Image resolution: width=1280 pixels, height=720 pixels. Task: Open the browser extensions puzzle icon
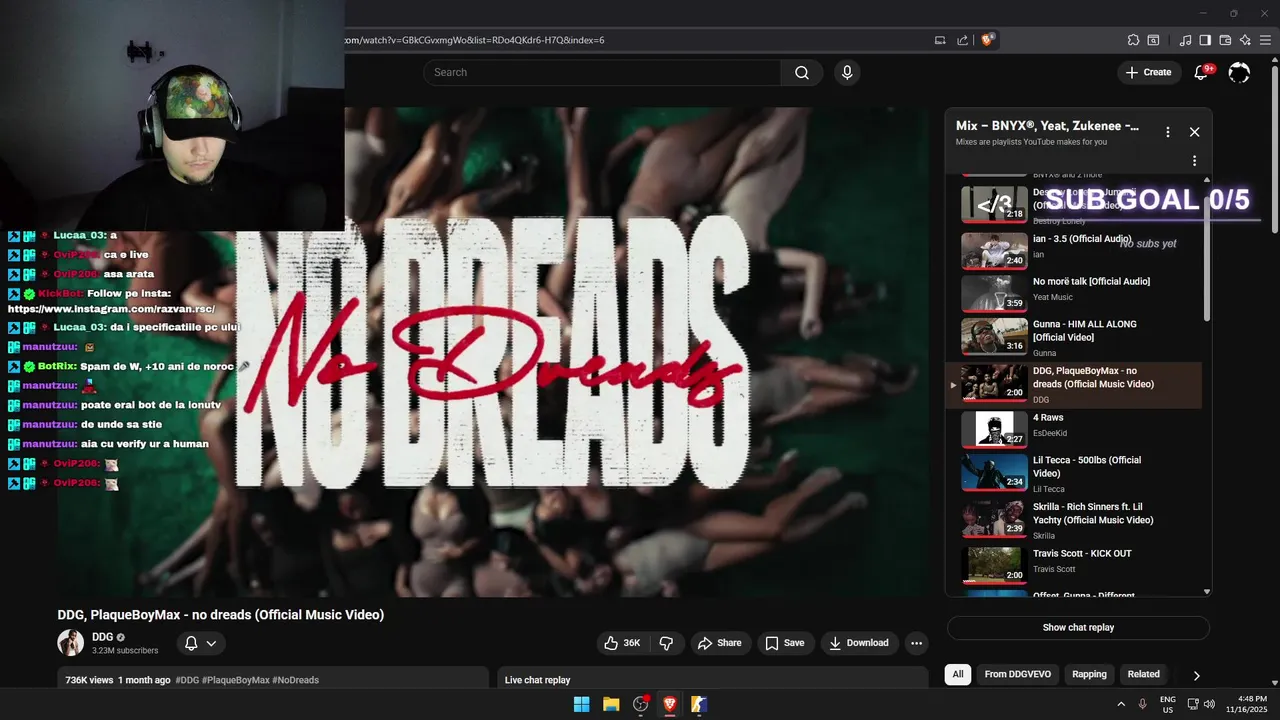point(1133,40)
